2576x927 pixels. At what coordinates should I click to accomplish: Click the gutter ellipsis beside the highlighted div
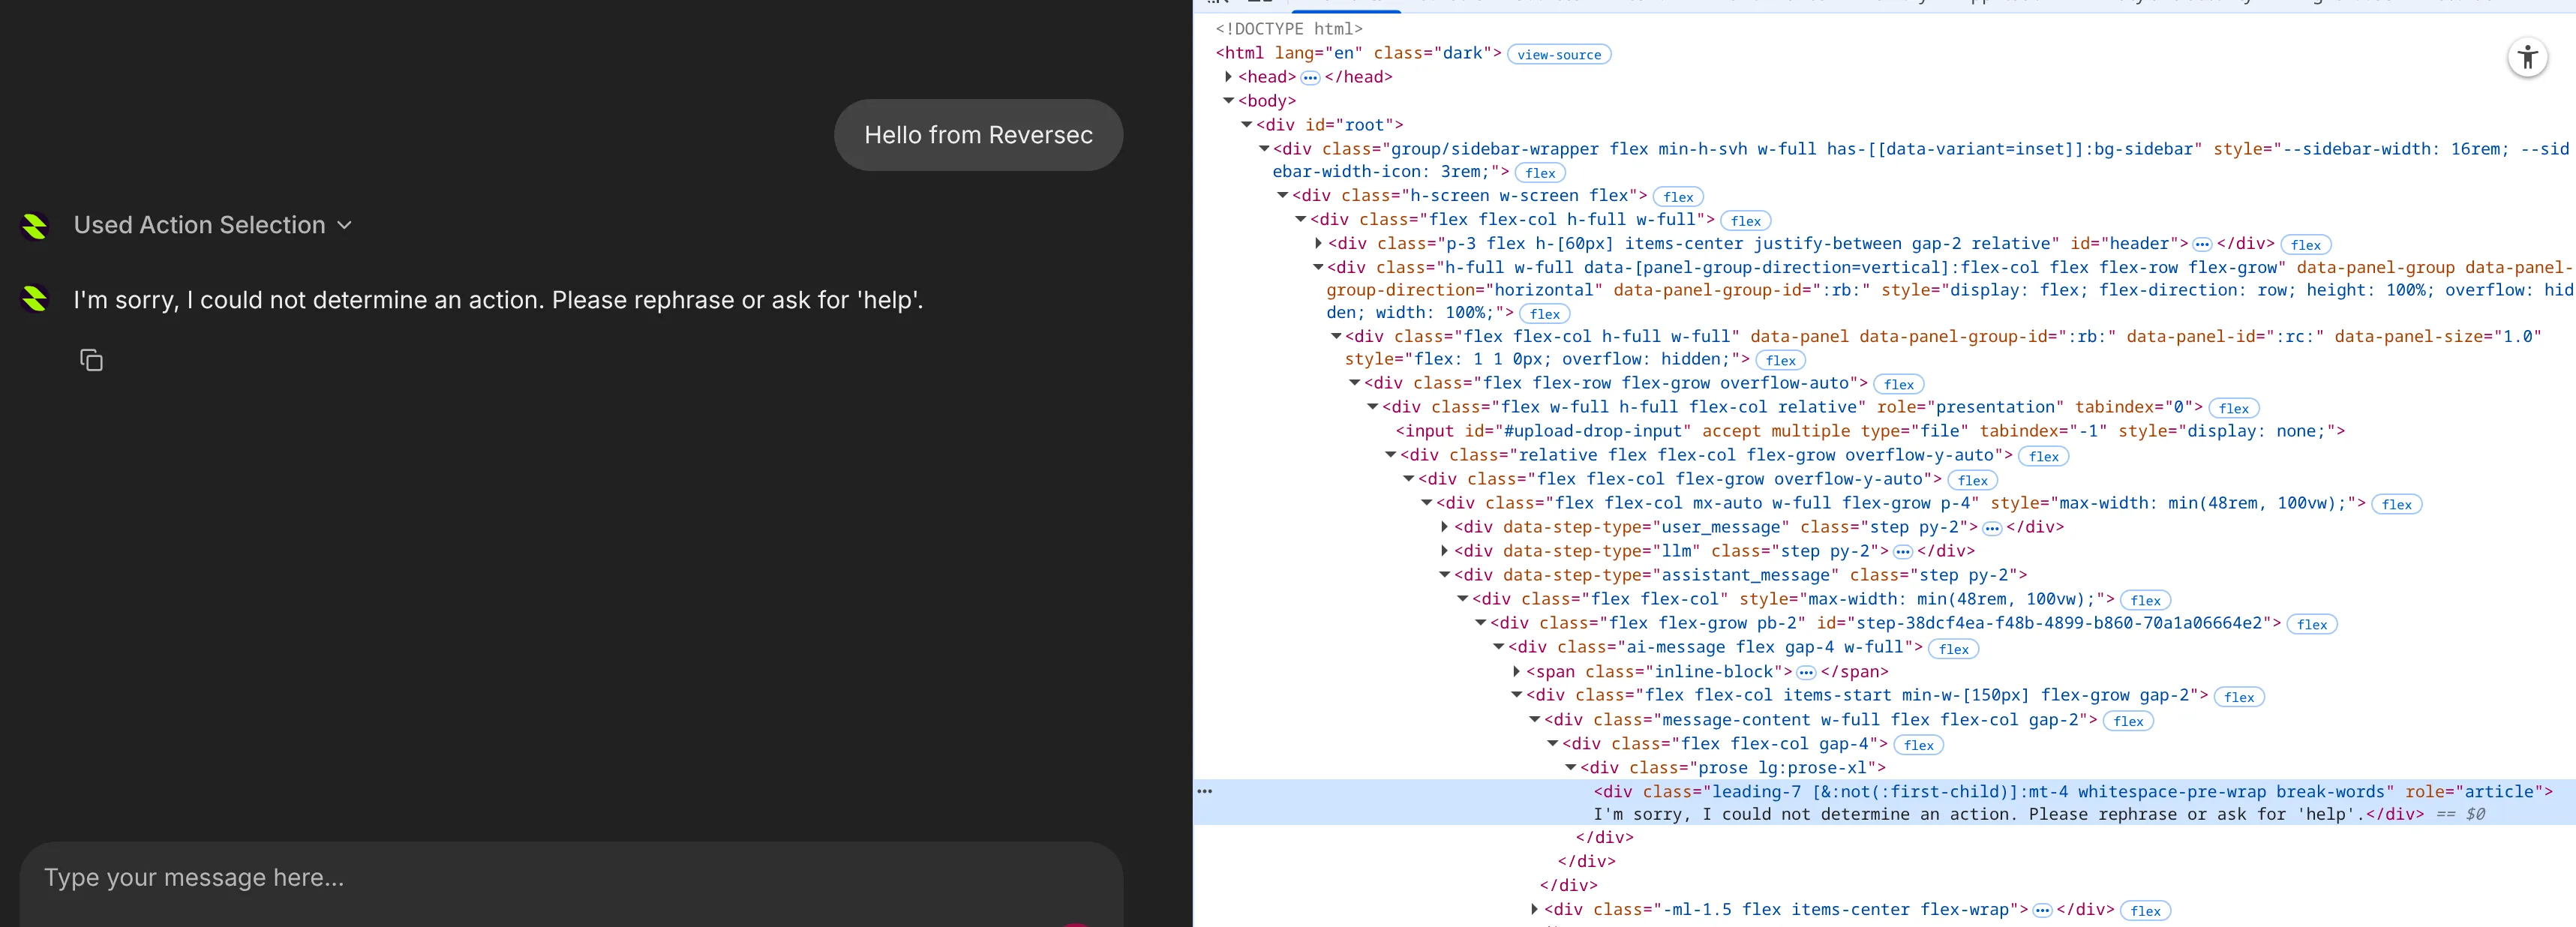click(x=1205, y=791)
